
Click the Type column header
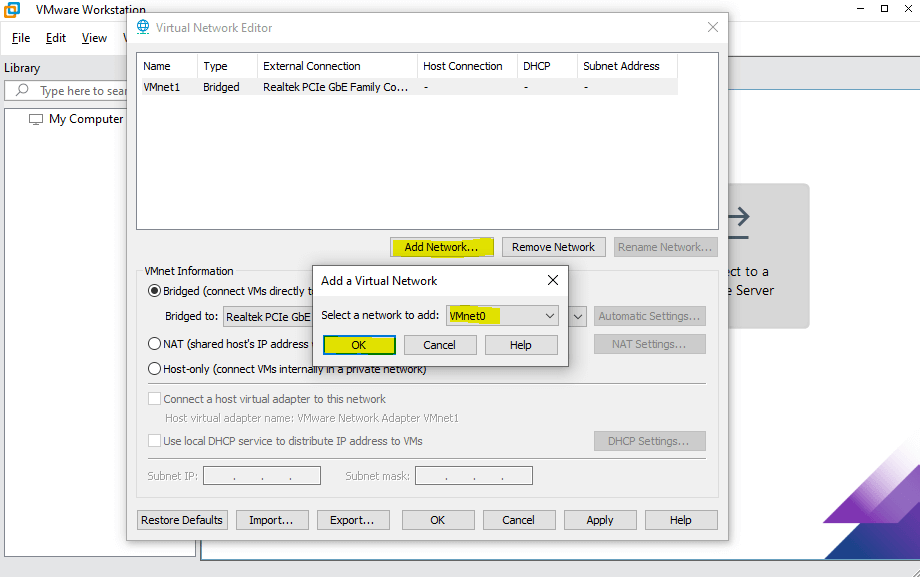(x=228, y=66)
